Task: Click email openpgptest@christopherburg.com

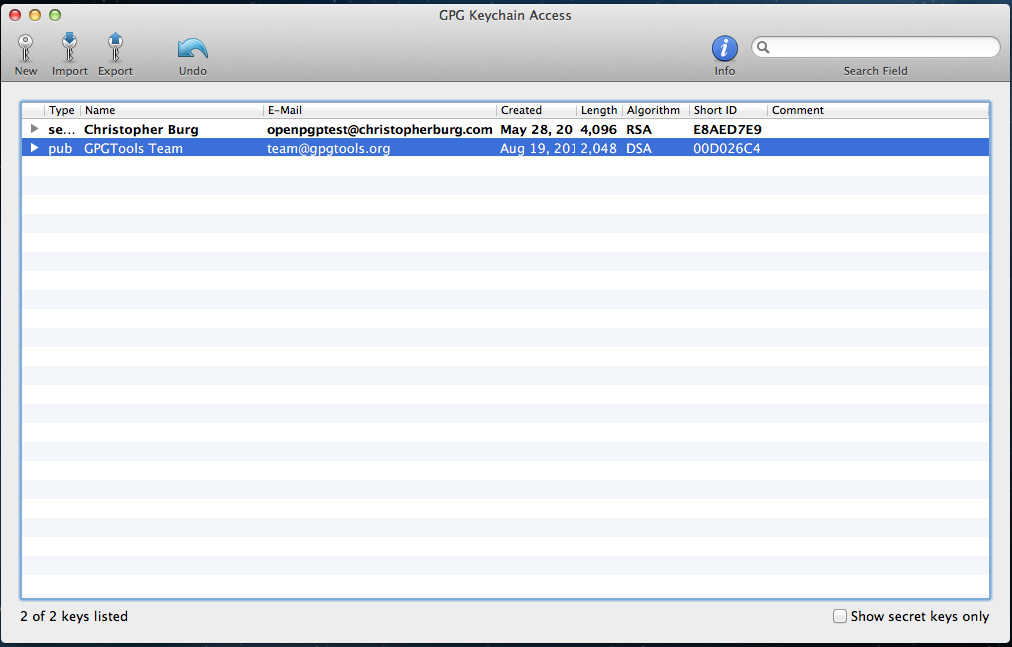Action: [380, 129]
